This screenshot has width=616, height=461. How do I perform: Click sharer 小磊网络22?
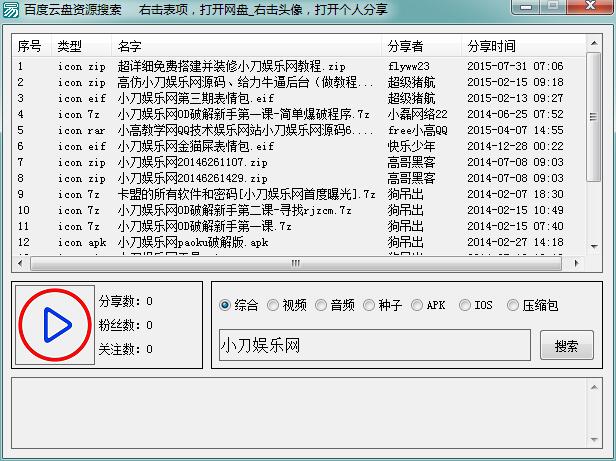[417, 114]
